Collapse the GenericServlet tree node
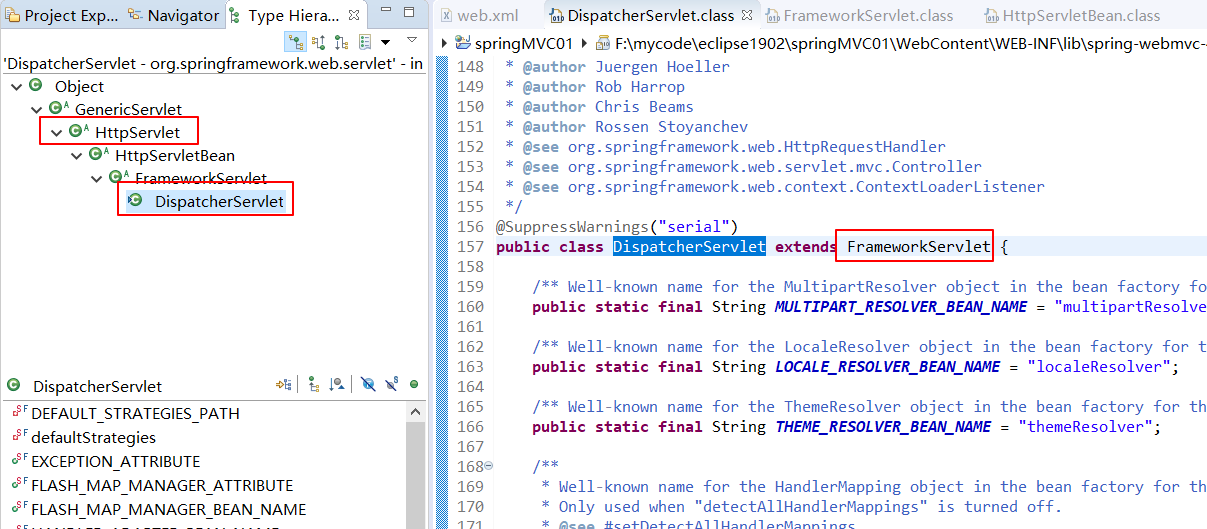The height and width of the screenshot is (529, 1207). point(37,109)
